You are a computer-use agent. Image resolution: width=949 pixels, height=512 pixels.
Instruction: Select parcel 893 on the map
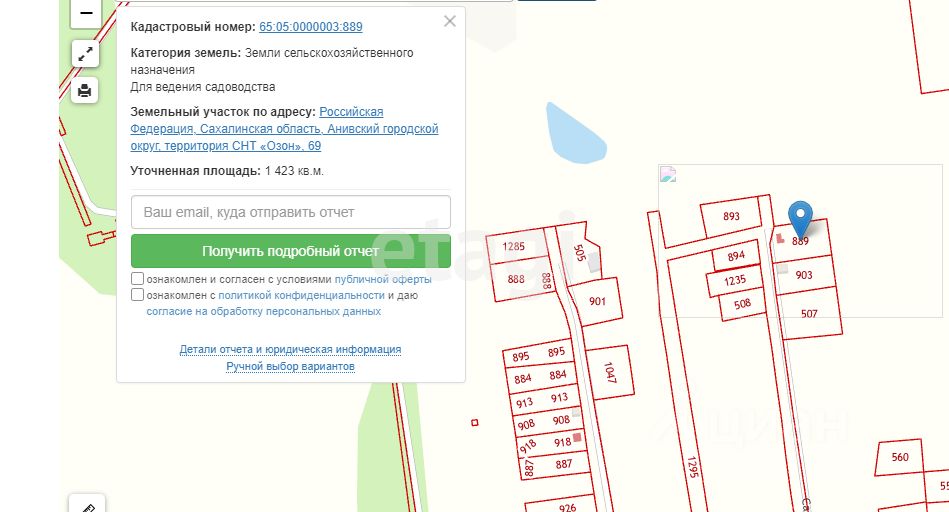coord(731,216)
